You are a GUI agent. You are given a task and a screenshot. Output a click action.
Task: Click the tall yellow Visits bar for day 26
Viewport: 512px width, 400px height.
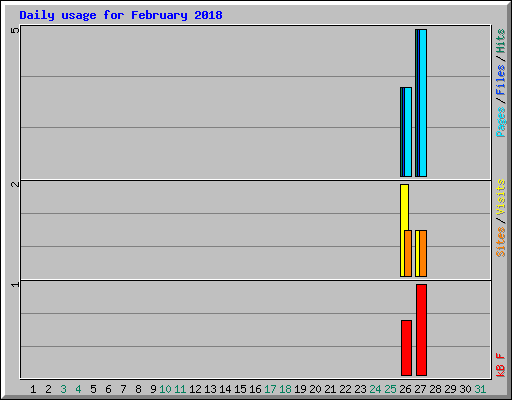pyautogui.click(x=404, y=207)
